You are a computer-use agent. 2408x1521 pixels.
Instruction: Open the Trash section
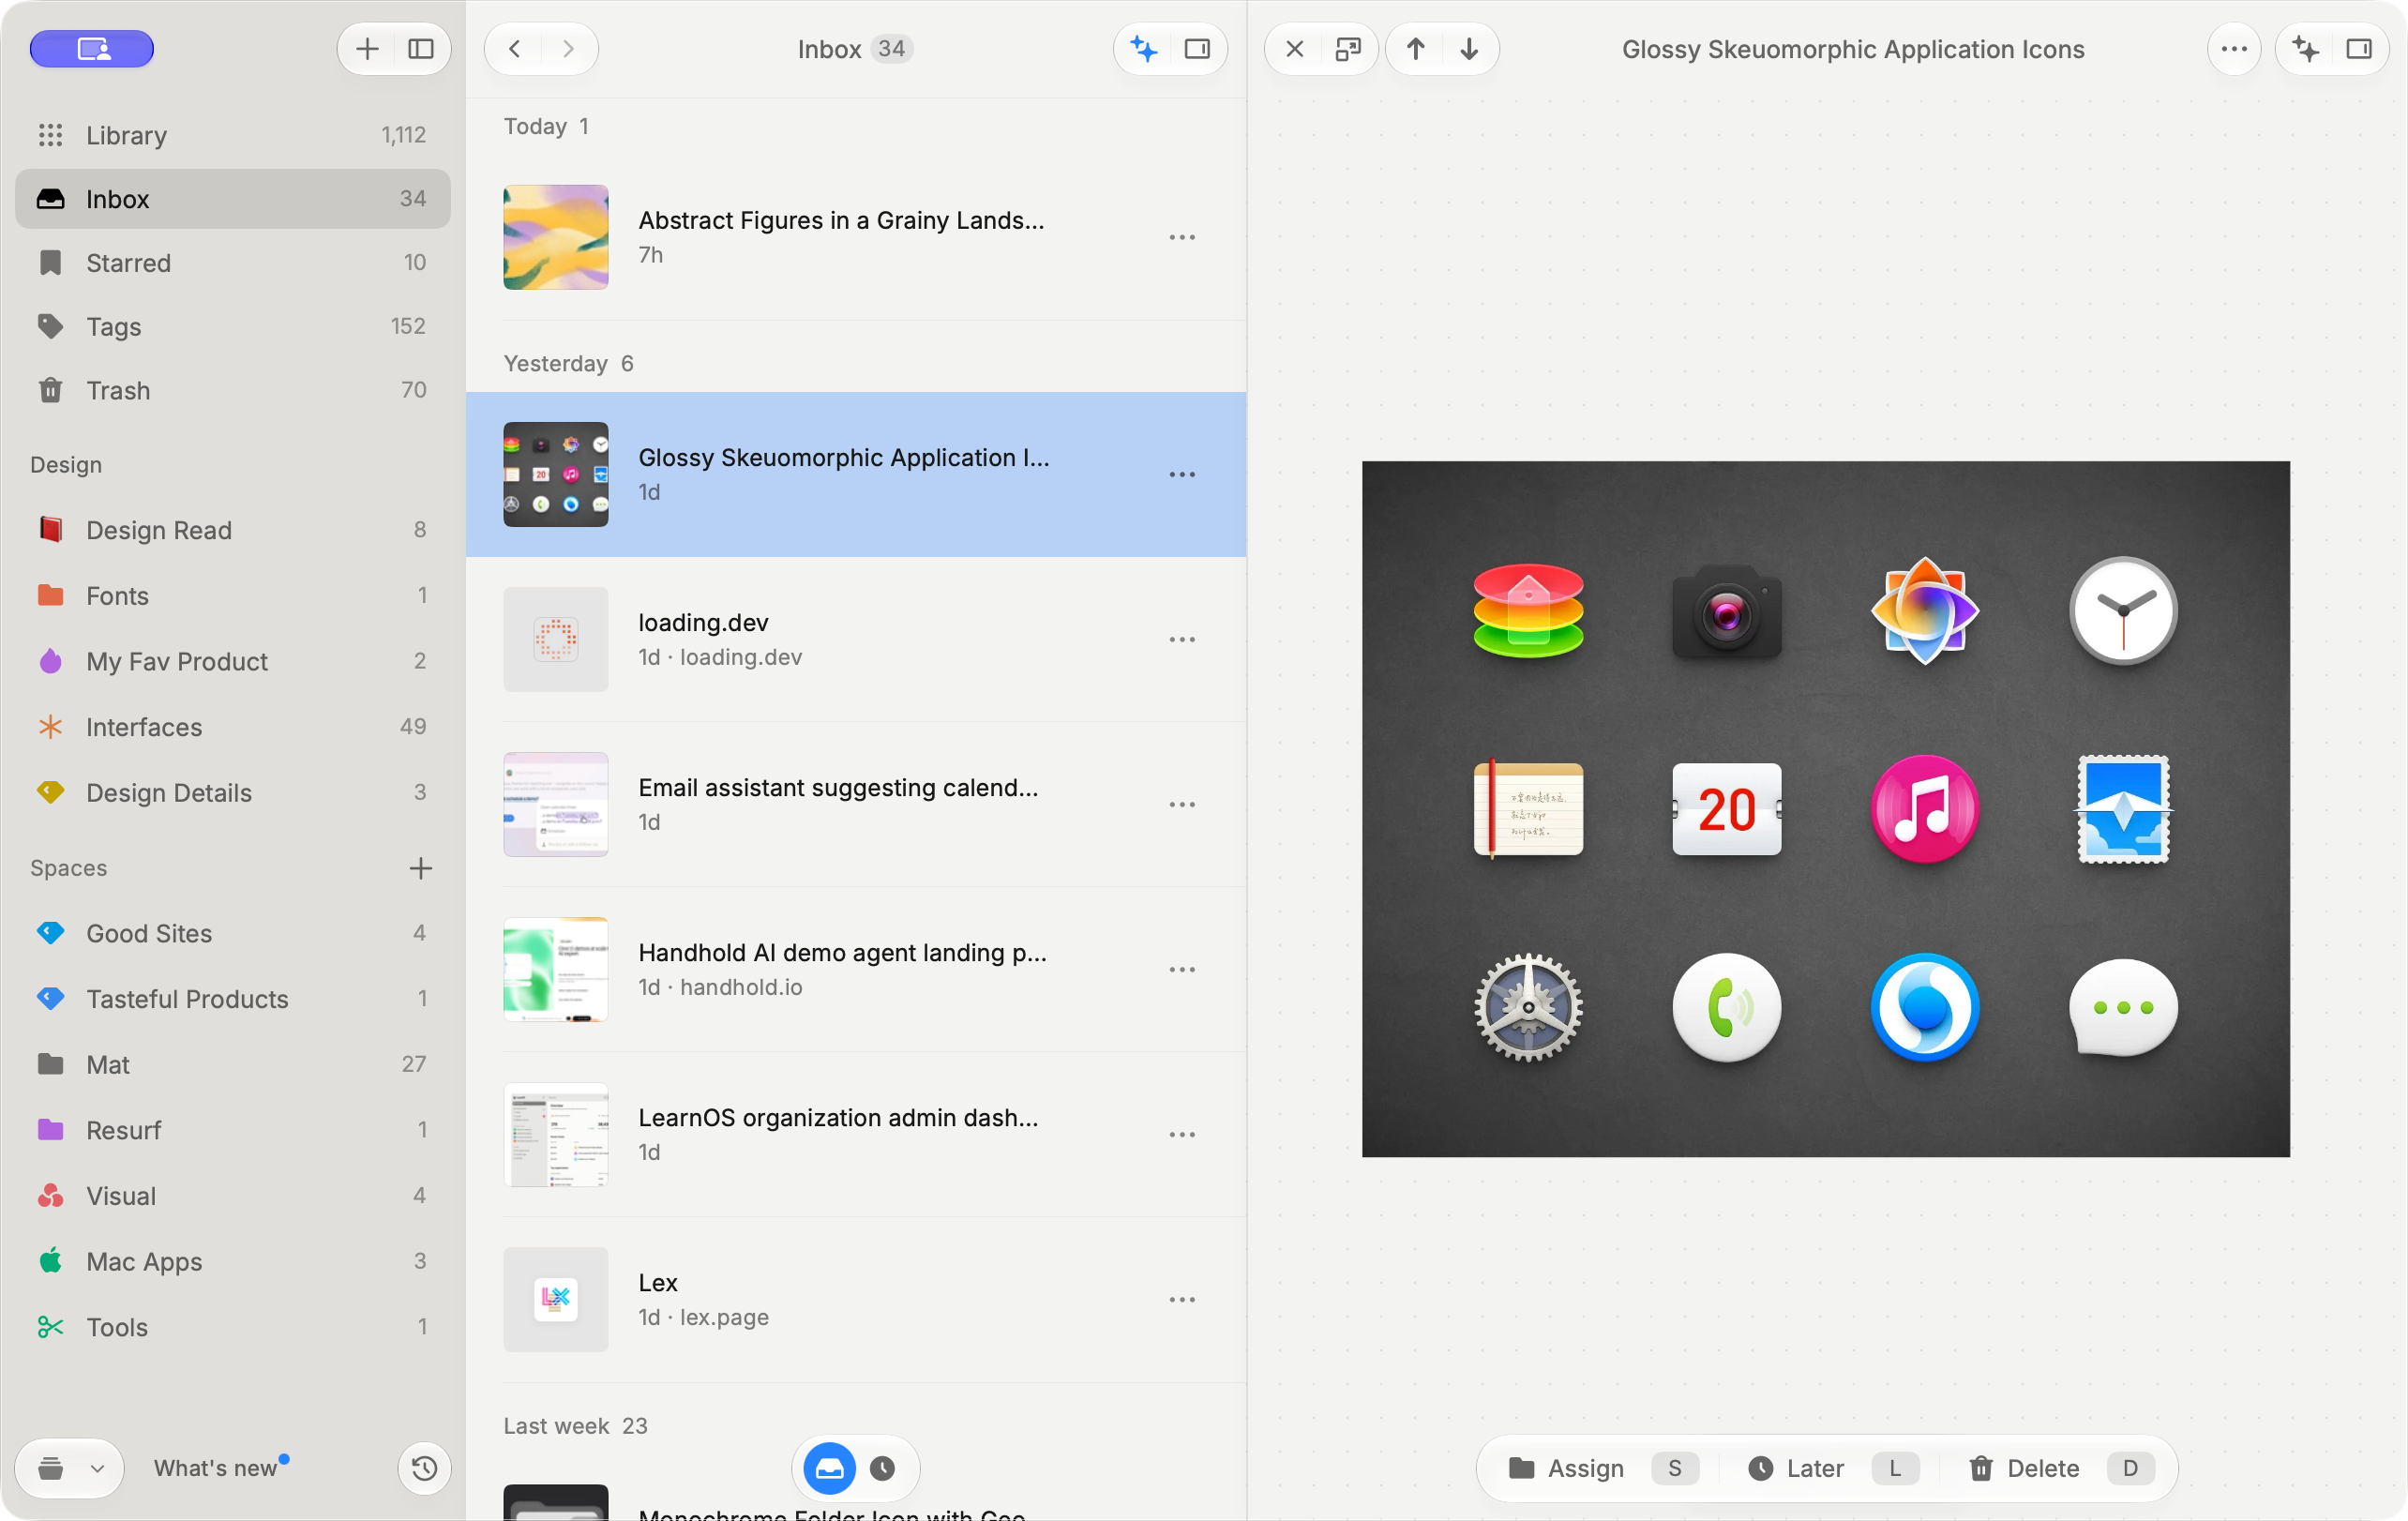[x=232, y=391]
